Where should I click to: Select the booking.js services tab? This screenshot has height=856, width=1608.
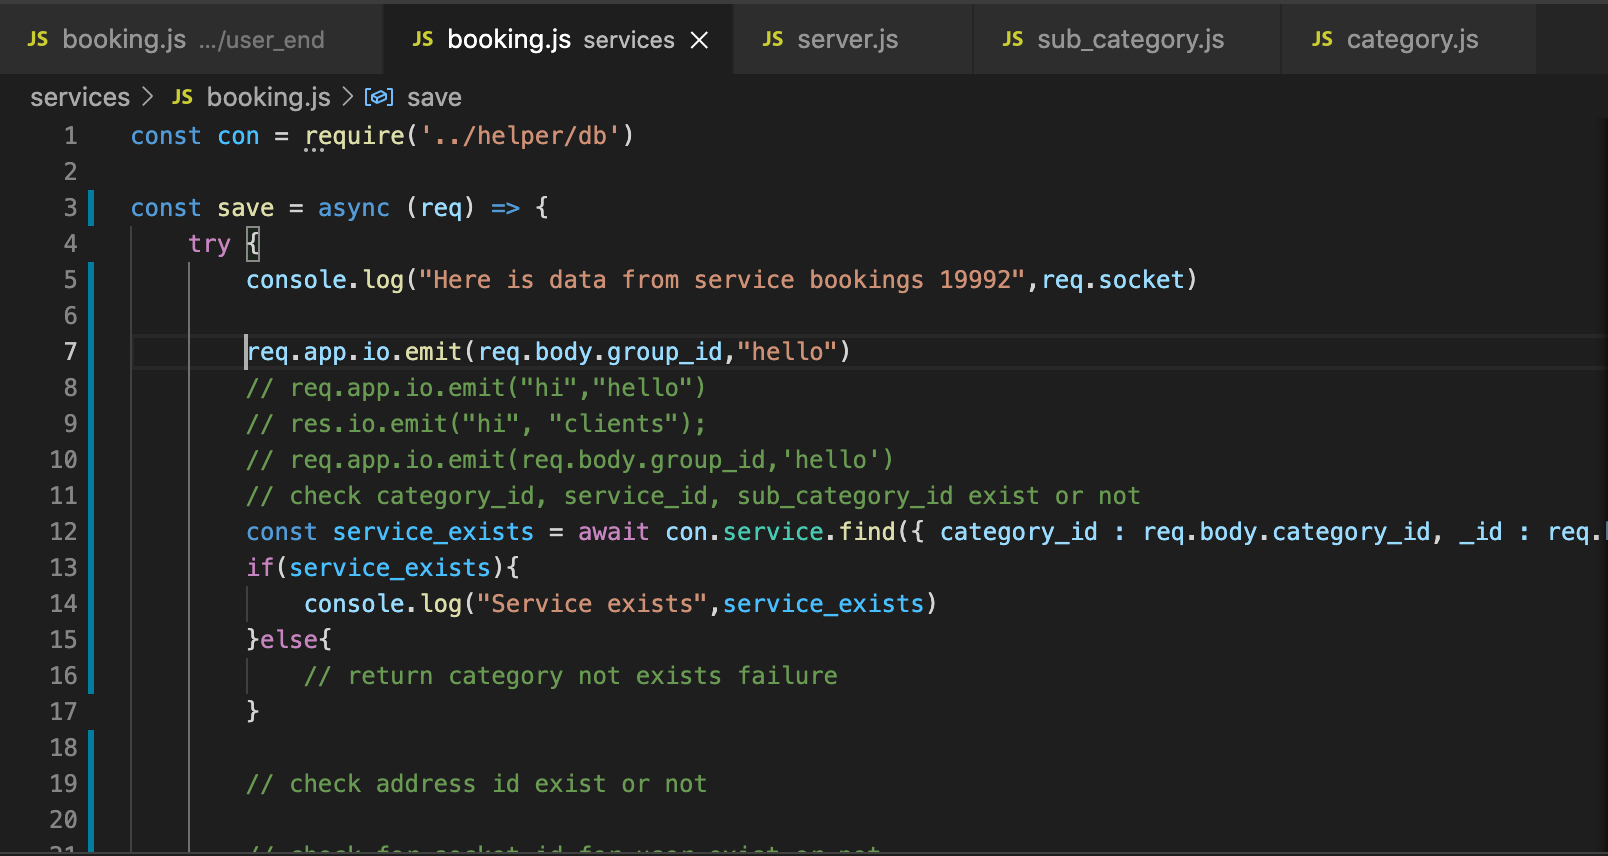pos(558,39)
